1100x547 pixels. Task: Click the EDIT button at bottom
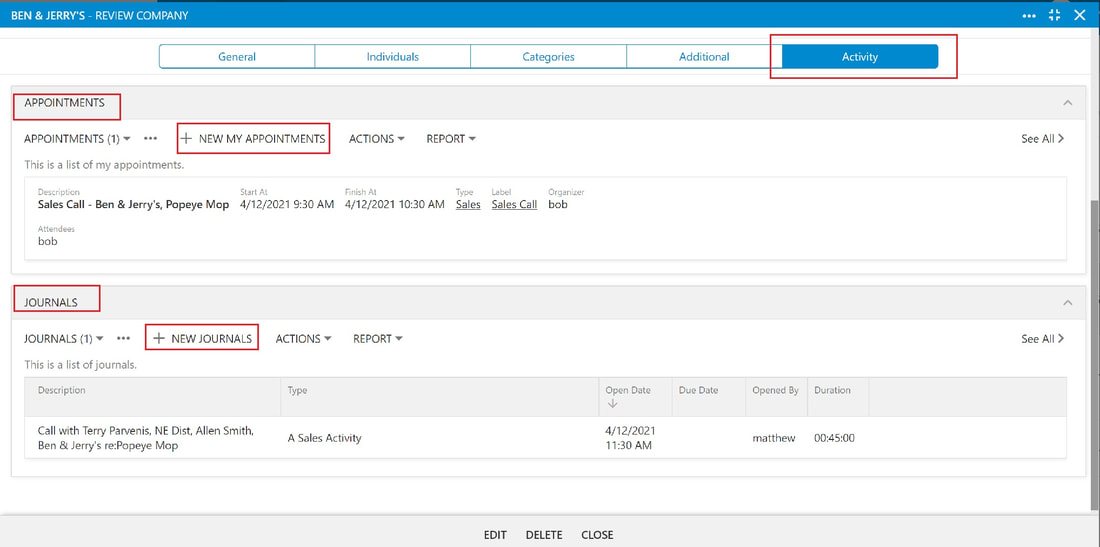(x=495, y=535)
